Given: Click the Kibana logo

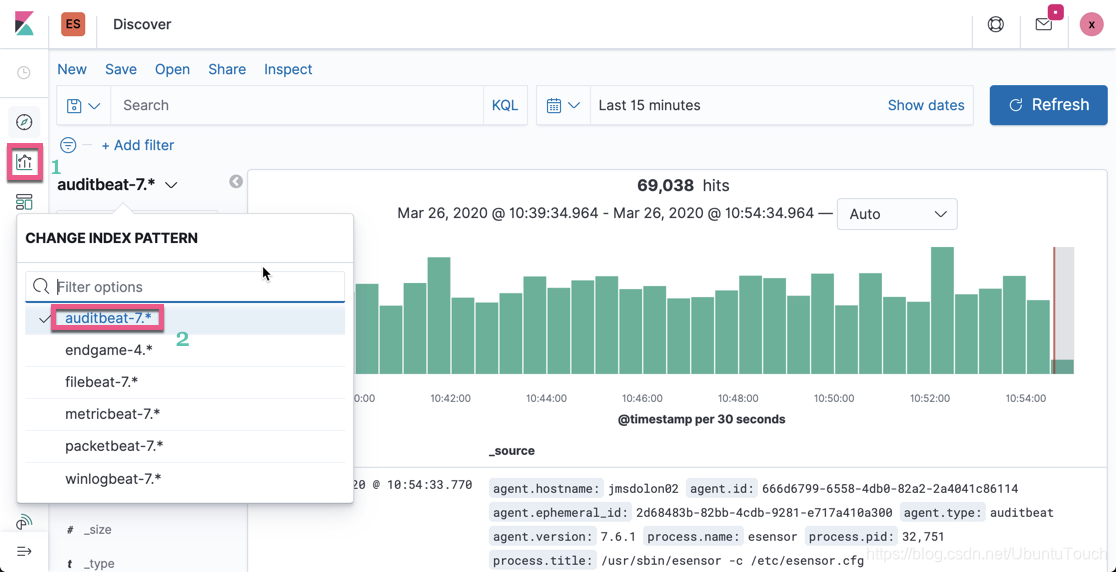Looking at the screenshot, I should coord(24,24).
